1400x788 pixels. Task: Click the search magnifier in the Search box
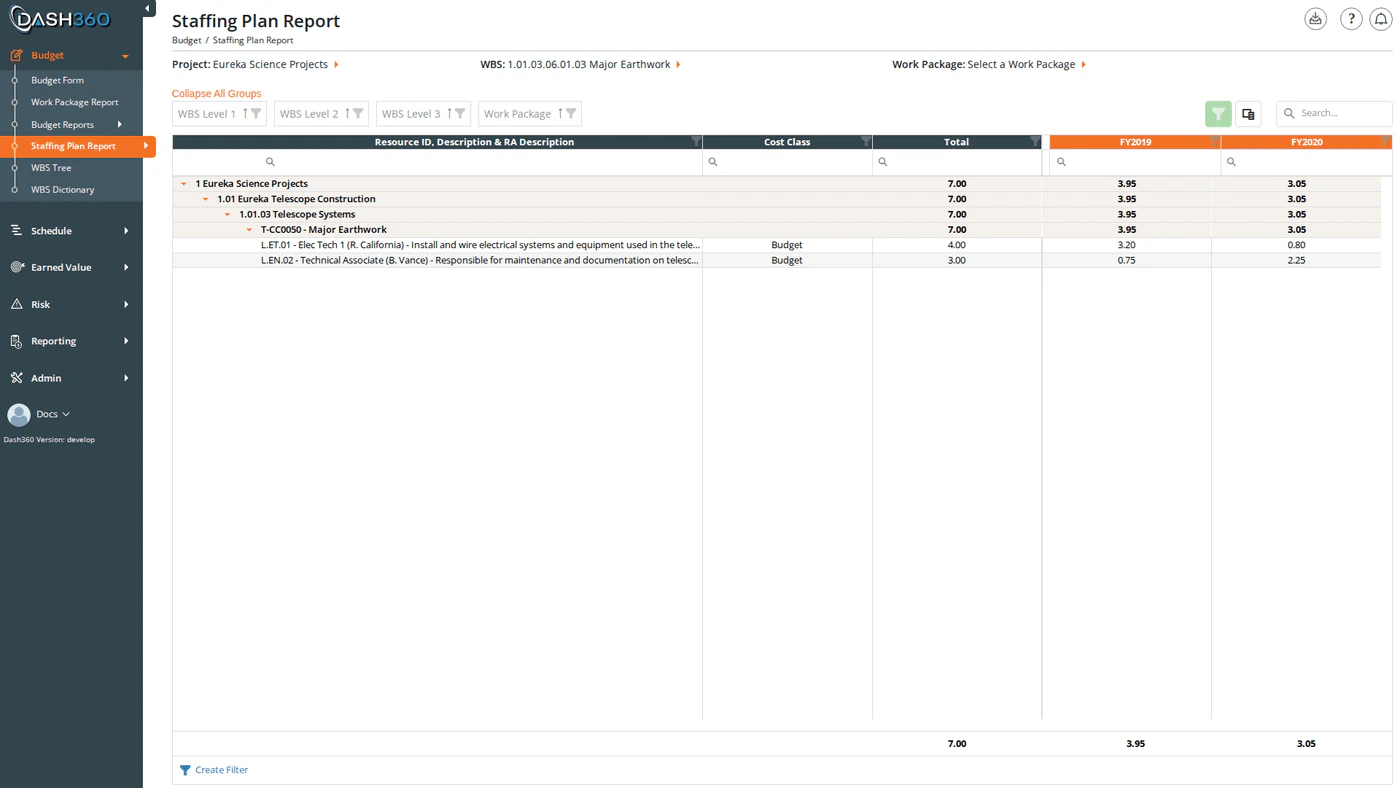click(1289, 112)
